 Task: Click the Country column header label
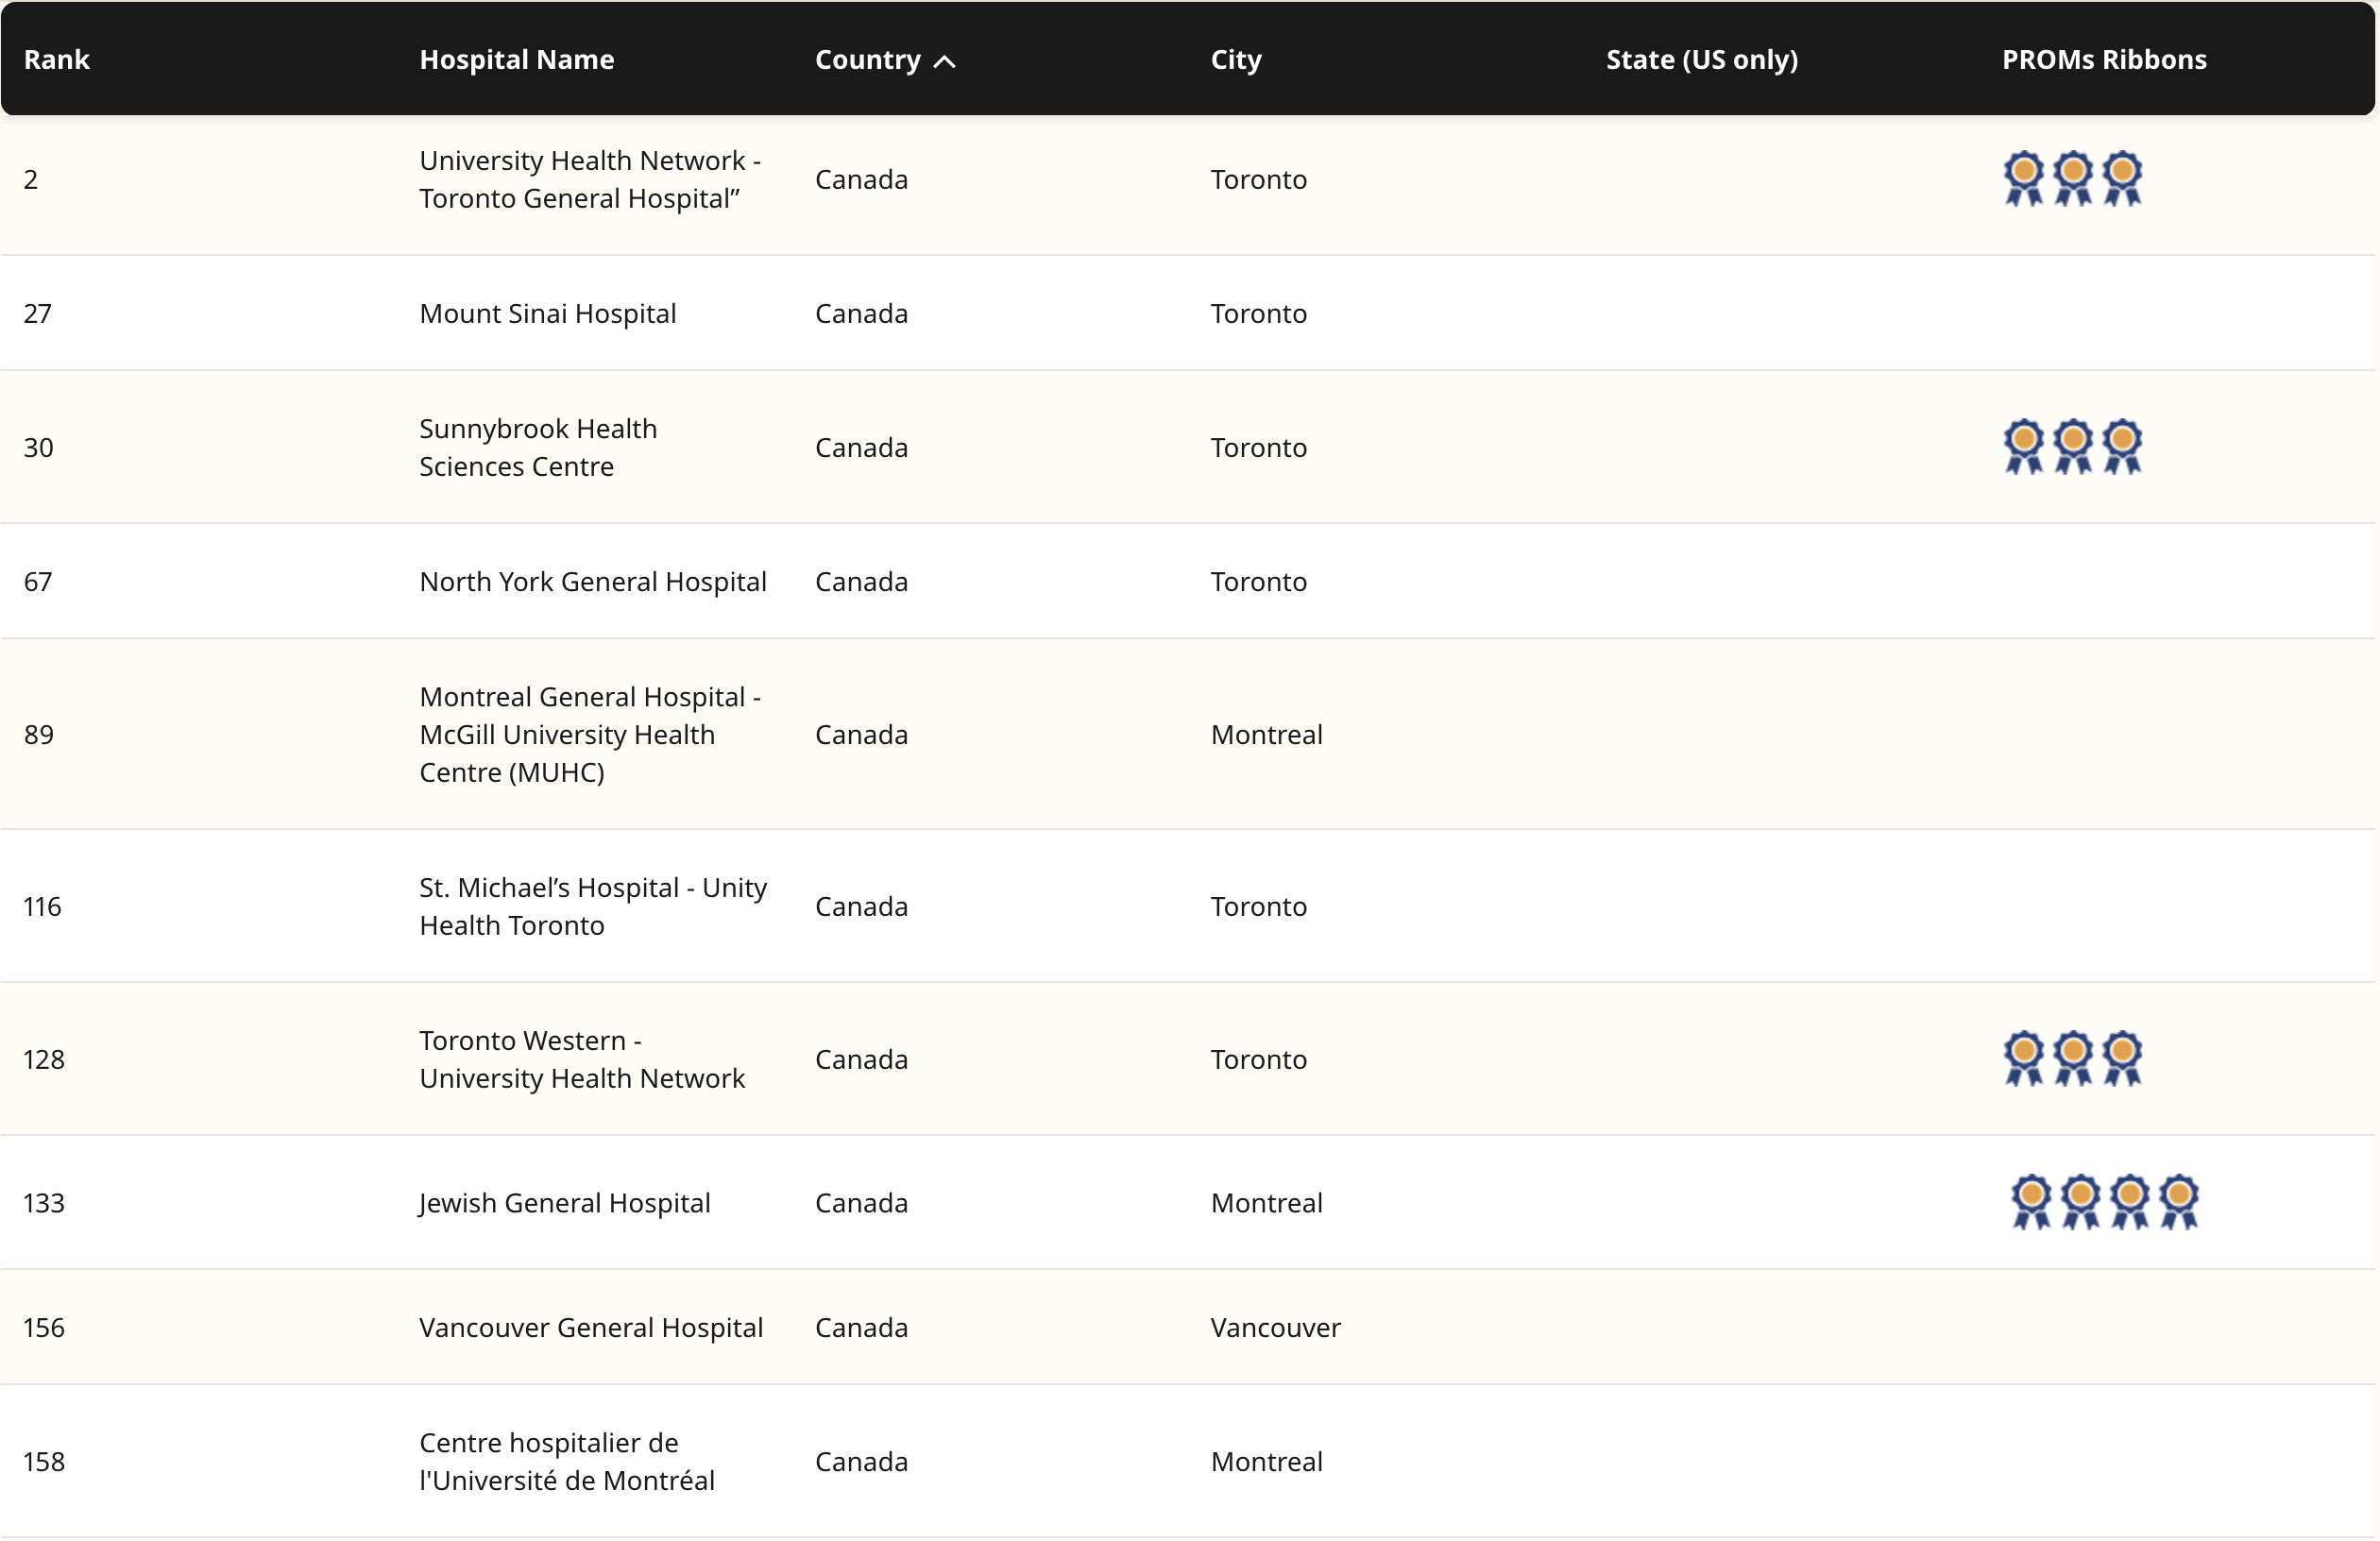(x=868, y=59)
